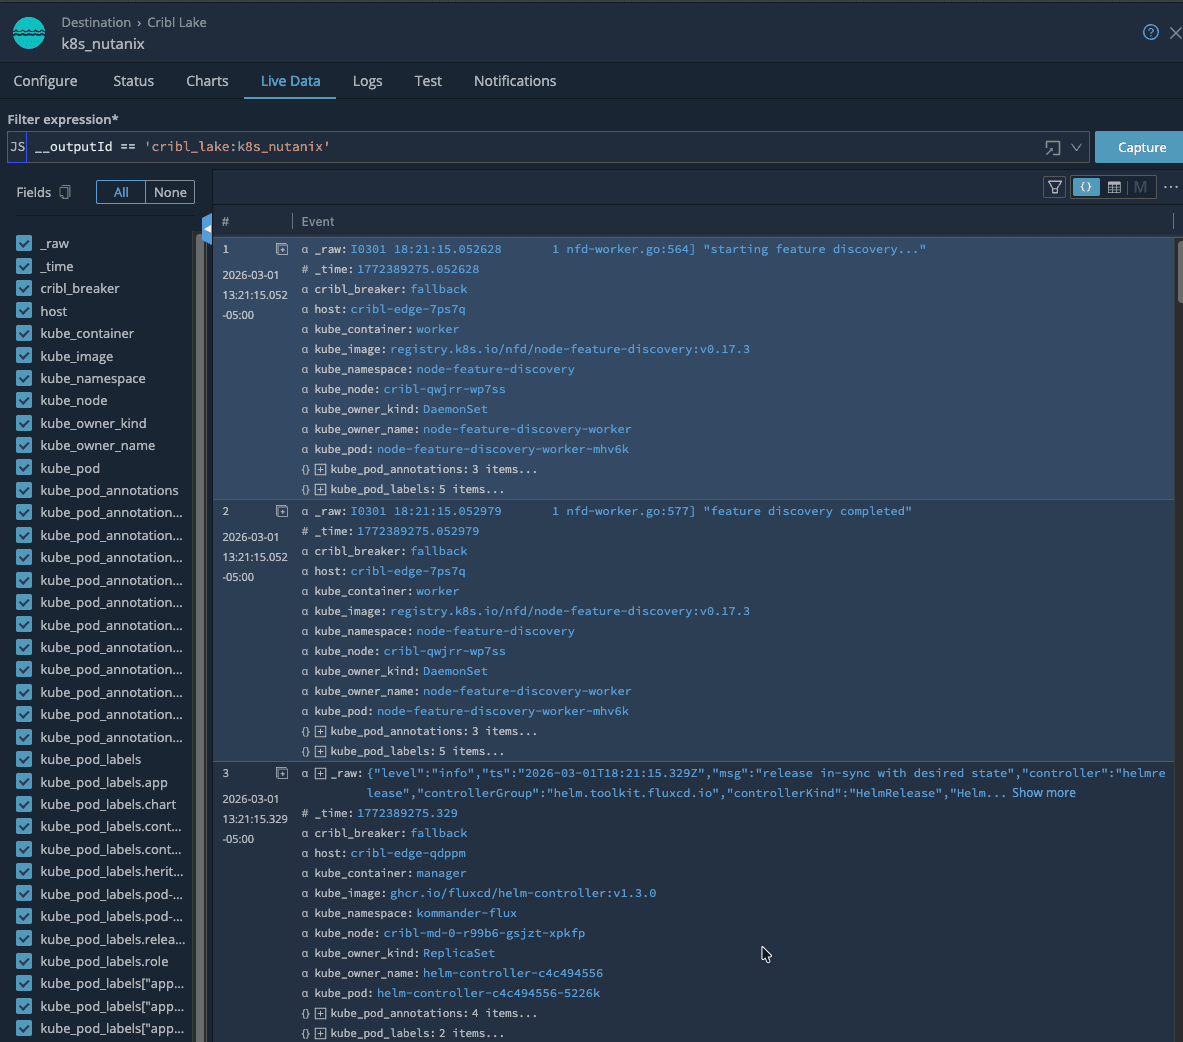1183x1042 pixels.
Task: Expand kube_pod_annotations in event 1
Action: pos(320,469)
